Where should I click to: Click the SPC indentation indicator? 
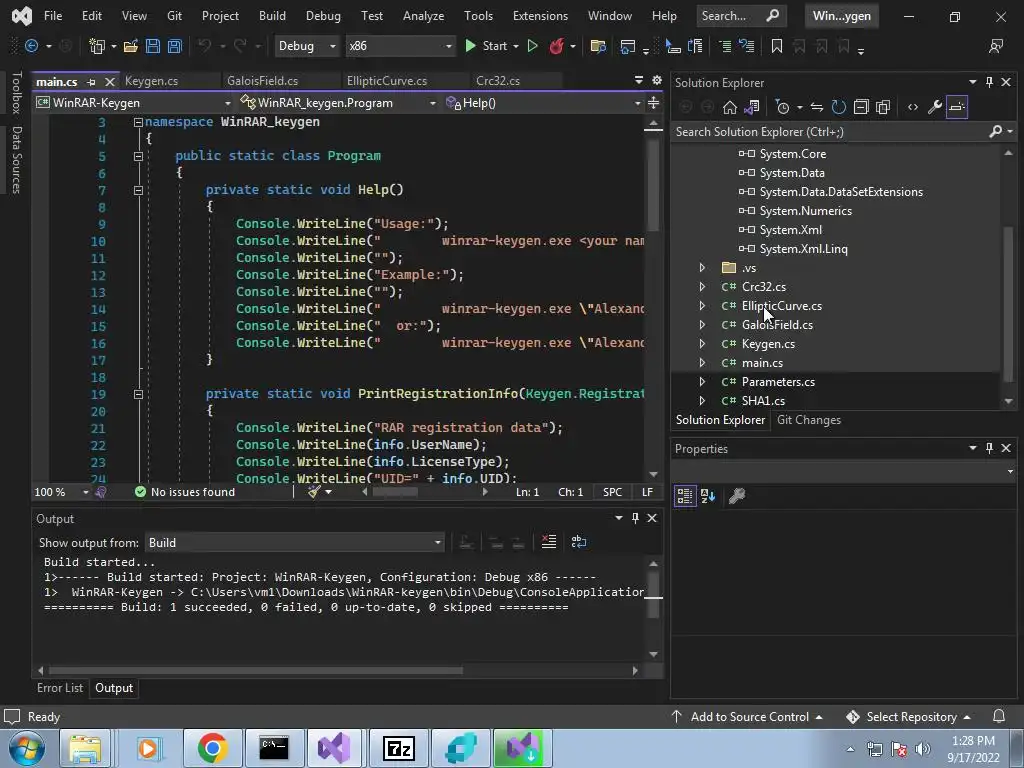(x=613, y=492)
